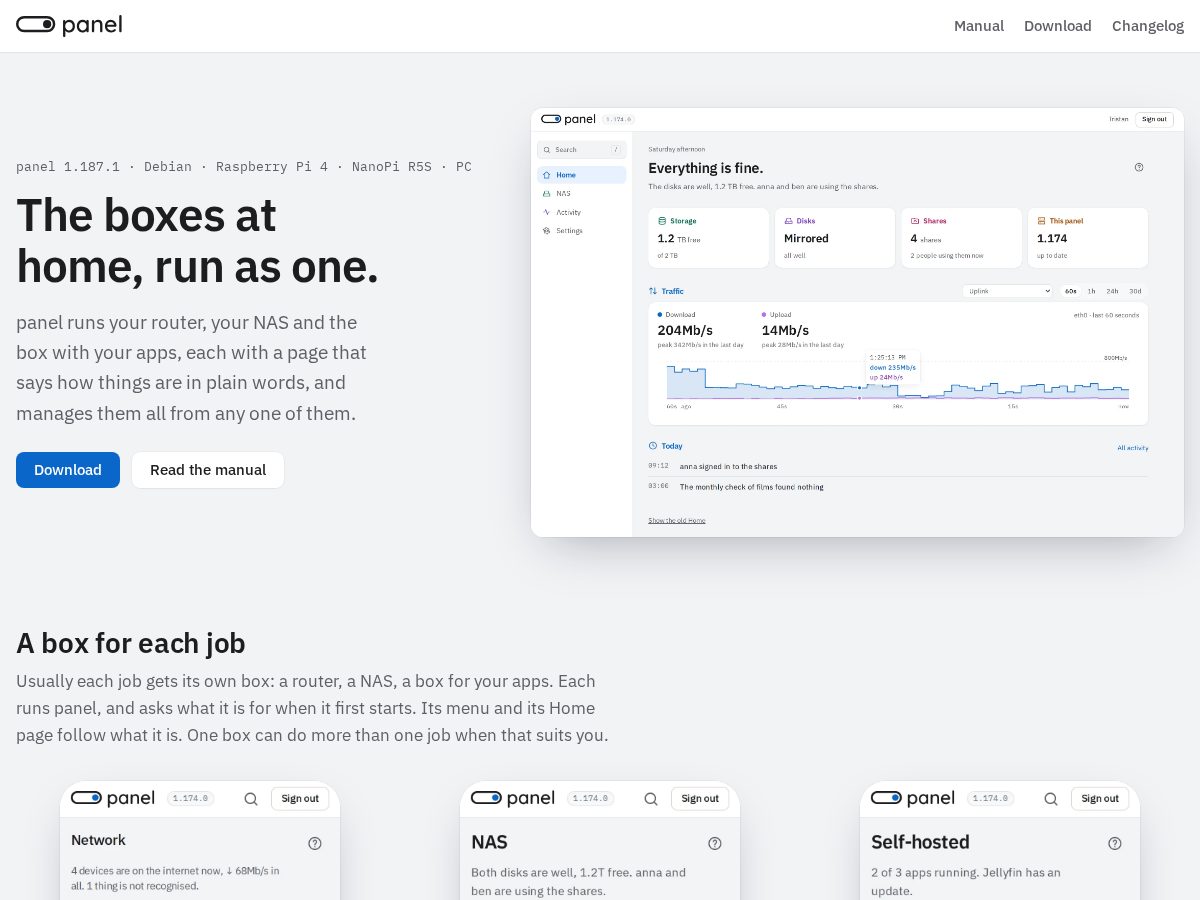1200x900 pixels.
Task: Click the panel logo on the NAS card
Action: coord(513,798)
